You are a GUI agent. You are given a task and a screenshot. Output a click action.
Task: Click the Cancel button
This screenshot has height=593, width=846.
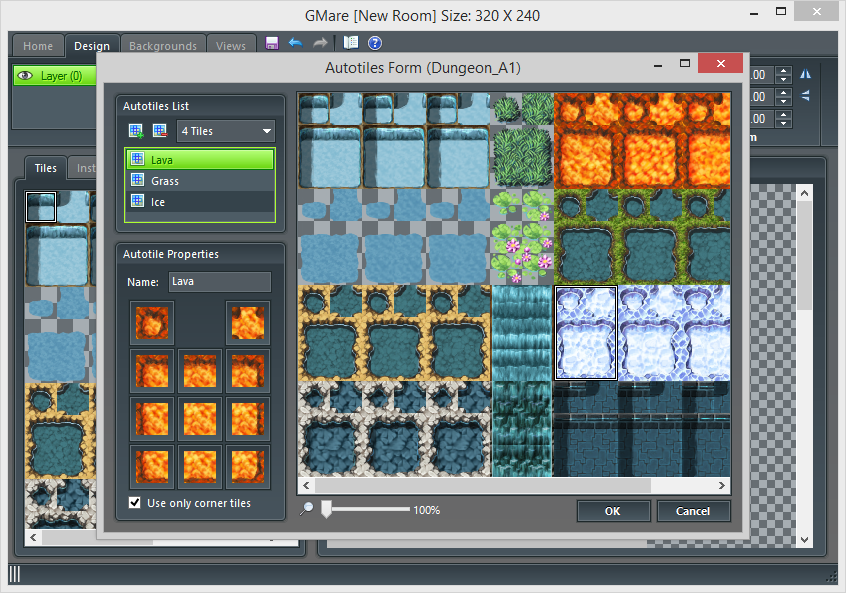click(x=693, y=511)
